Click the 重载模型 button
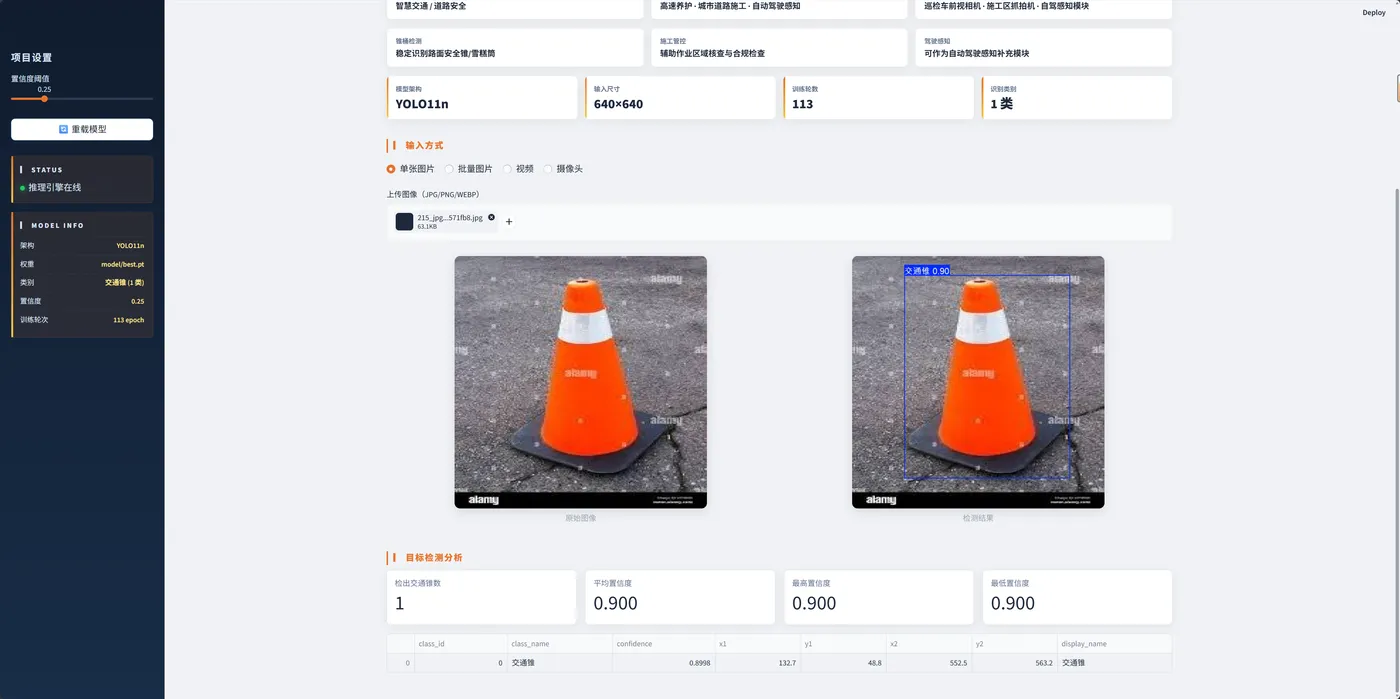 point(82,129)
